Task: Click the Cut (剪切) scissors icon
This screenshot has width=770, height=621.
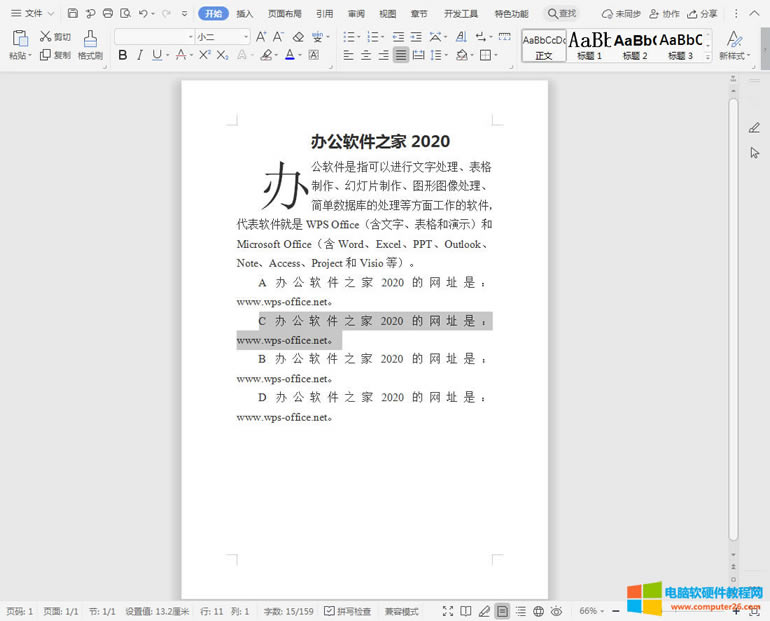Action: [47, 37]
